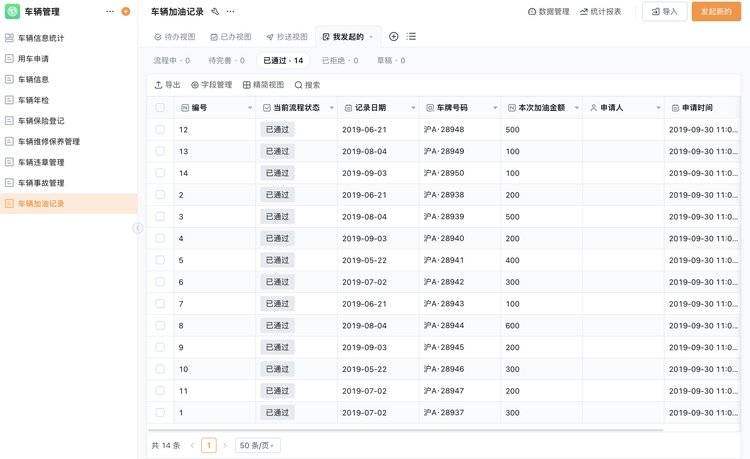Click the 导入 button
Viewport: 750px width, 459px height.
coord(663,12)
